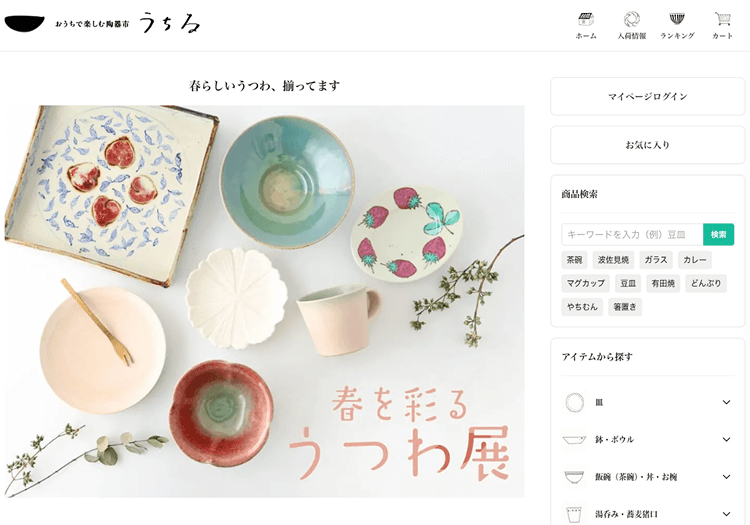The height and width of the screenshot is (525, 750).
Task: Select the 鉢・ボウル bowl category icon
Action: (574, 439)
